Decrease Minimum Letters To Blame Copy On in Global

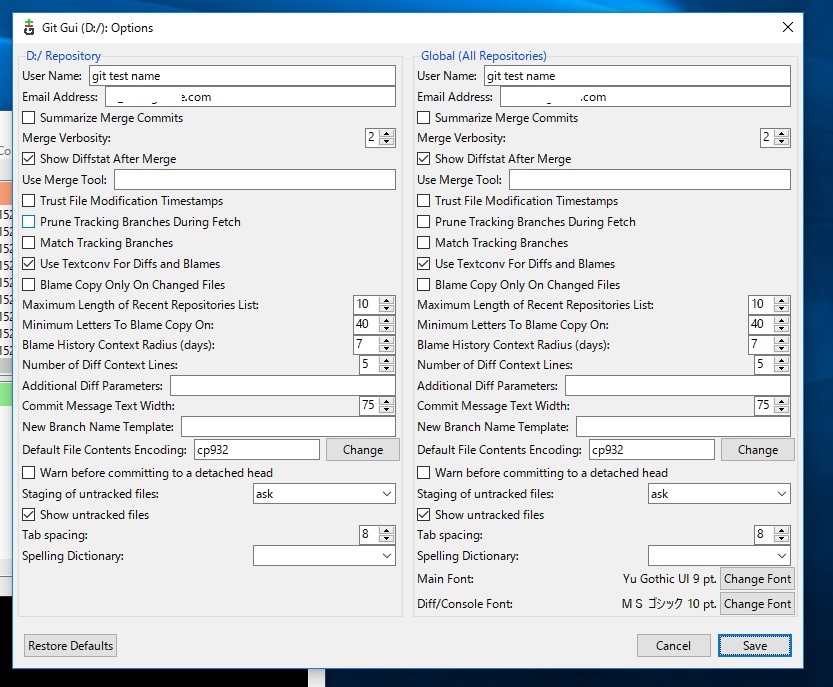coord(781,328)
